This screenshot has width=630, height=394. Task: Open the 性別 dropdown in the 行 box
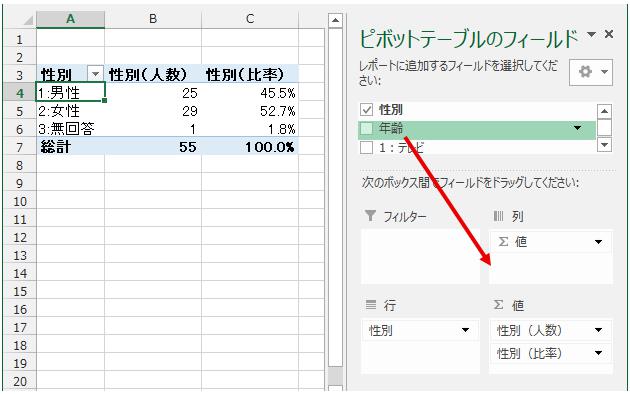pyautogui.click(x=465, y=330)
